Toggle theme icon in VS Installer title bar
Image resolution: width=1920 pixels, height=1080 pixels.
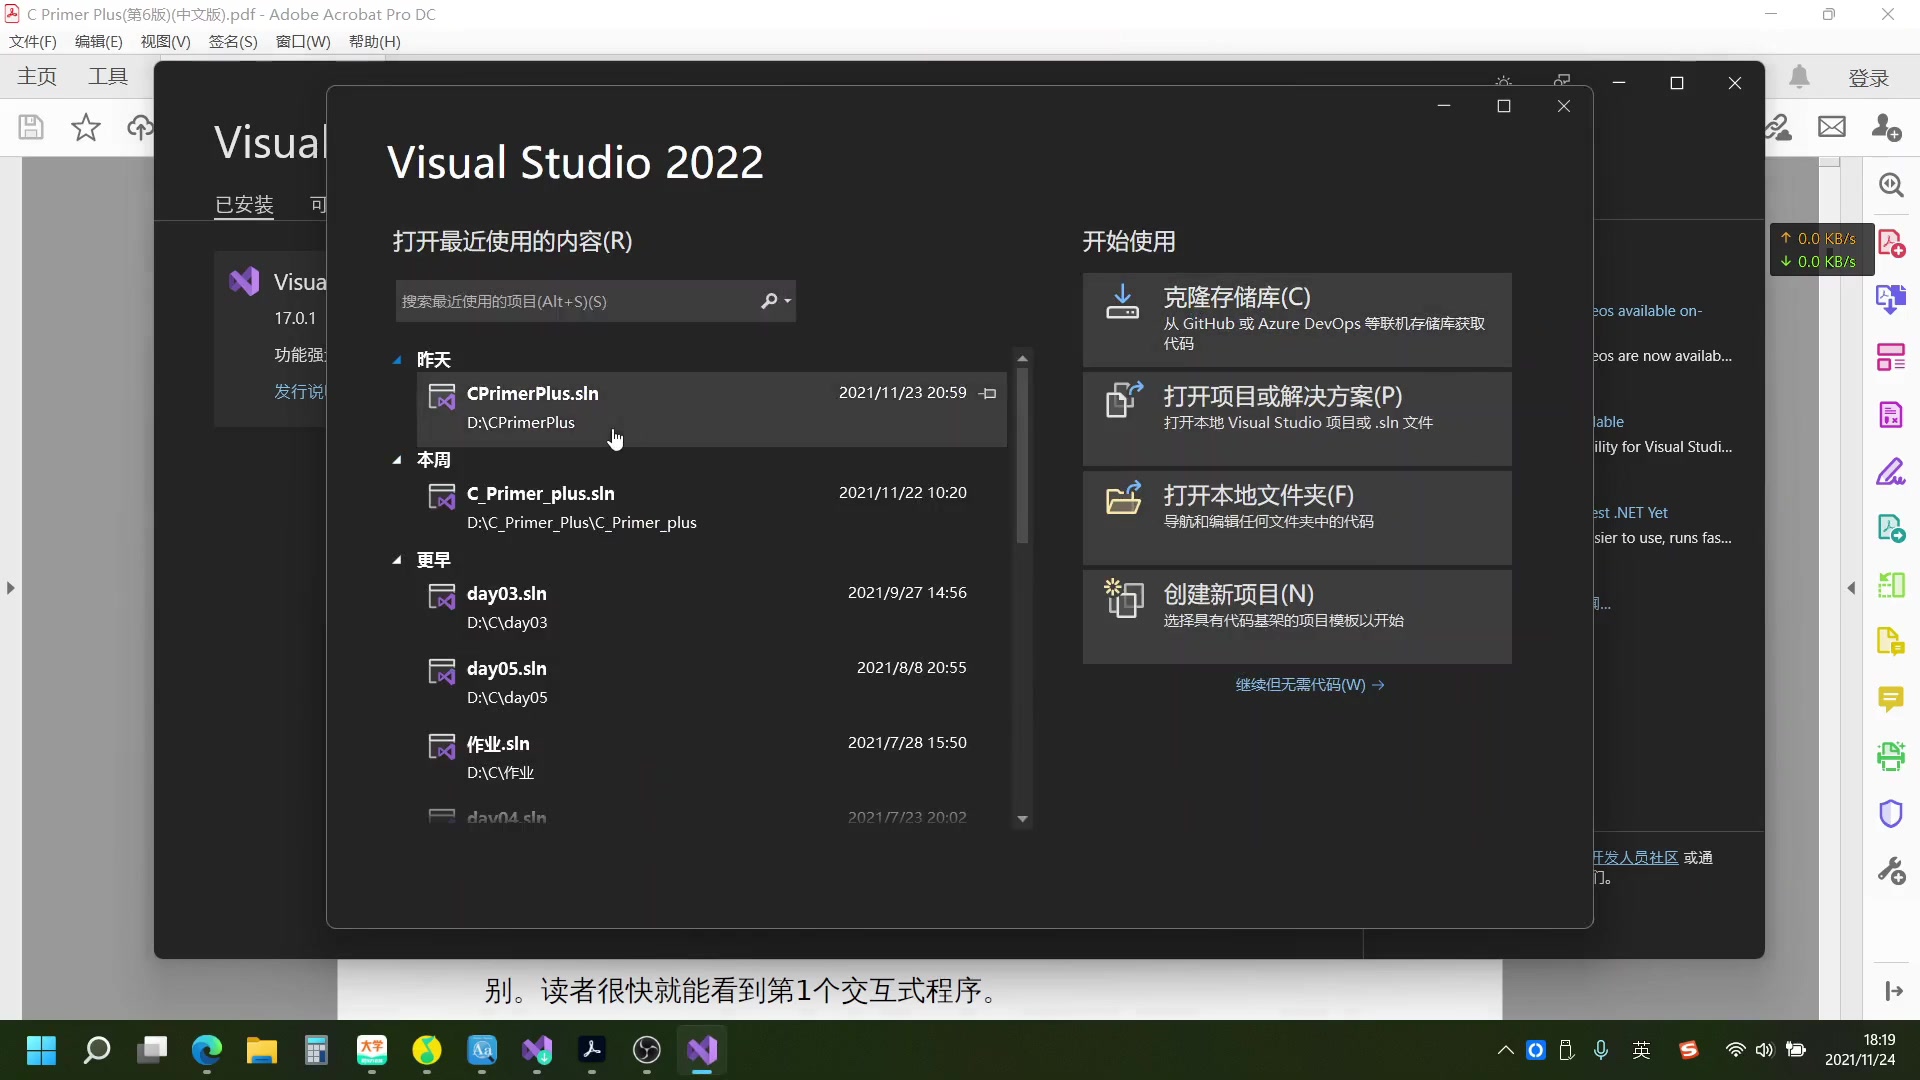[1503, 82]
